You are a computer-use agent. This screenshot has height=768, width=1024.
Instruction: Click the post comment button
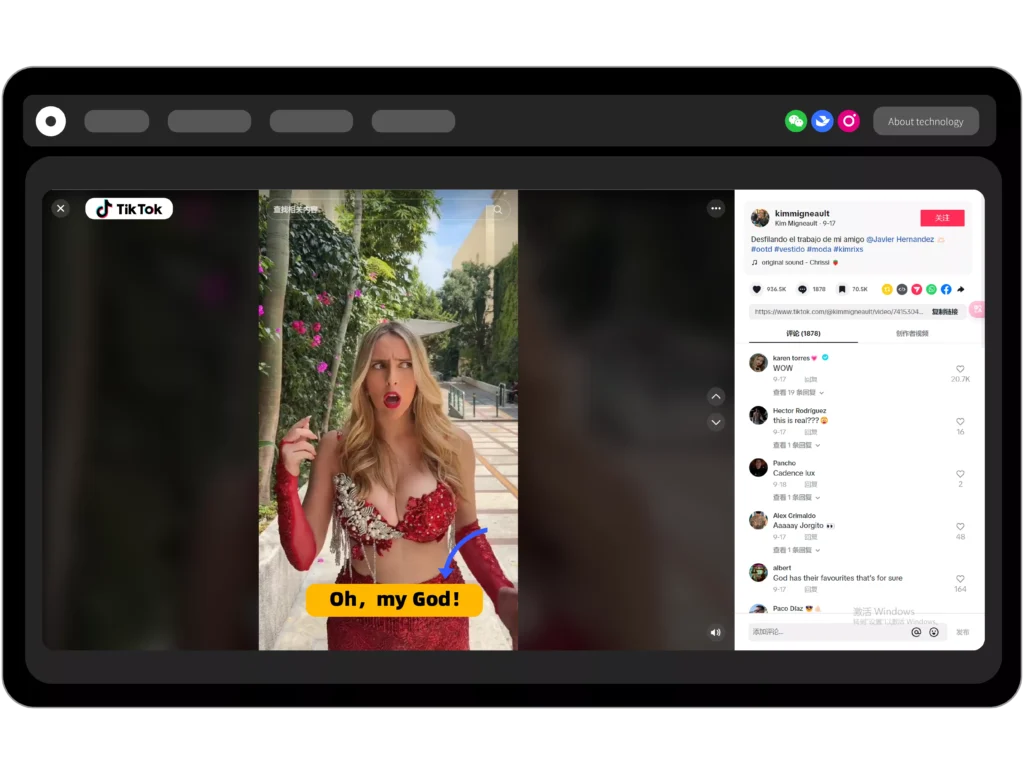tap(963, 632)
